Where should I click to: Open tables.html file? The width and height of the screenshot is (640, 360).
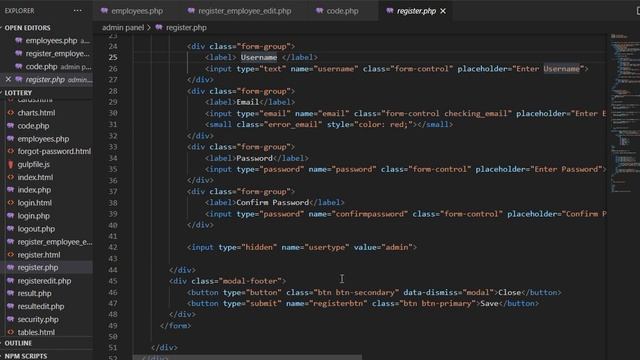coord(36,332)
